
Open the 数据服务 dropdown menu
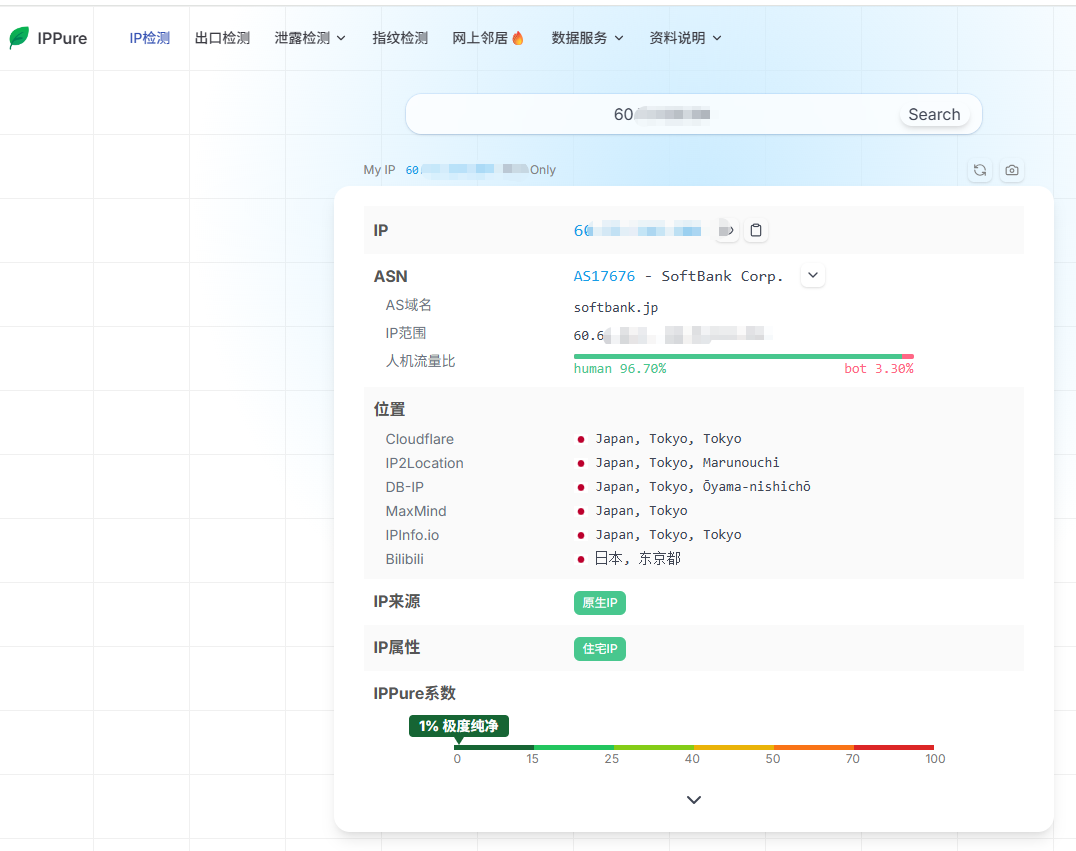tap(587, 38)
